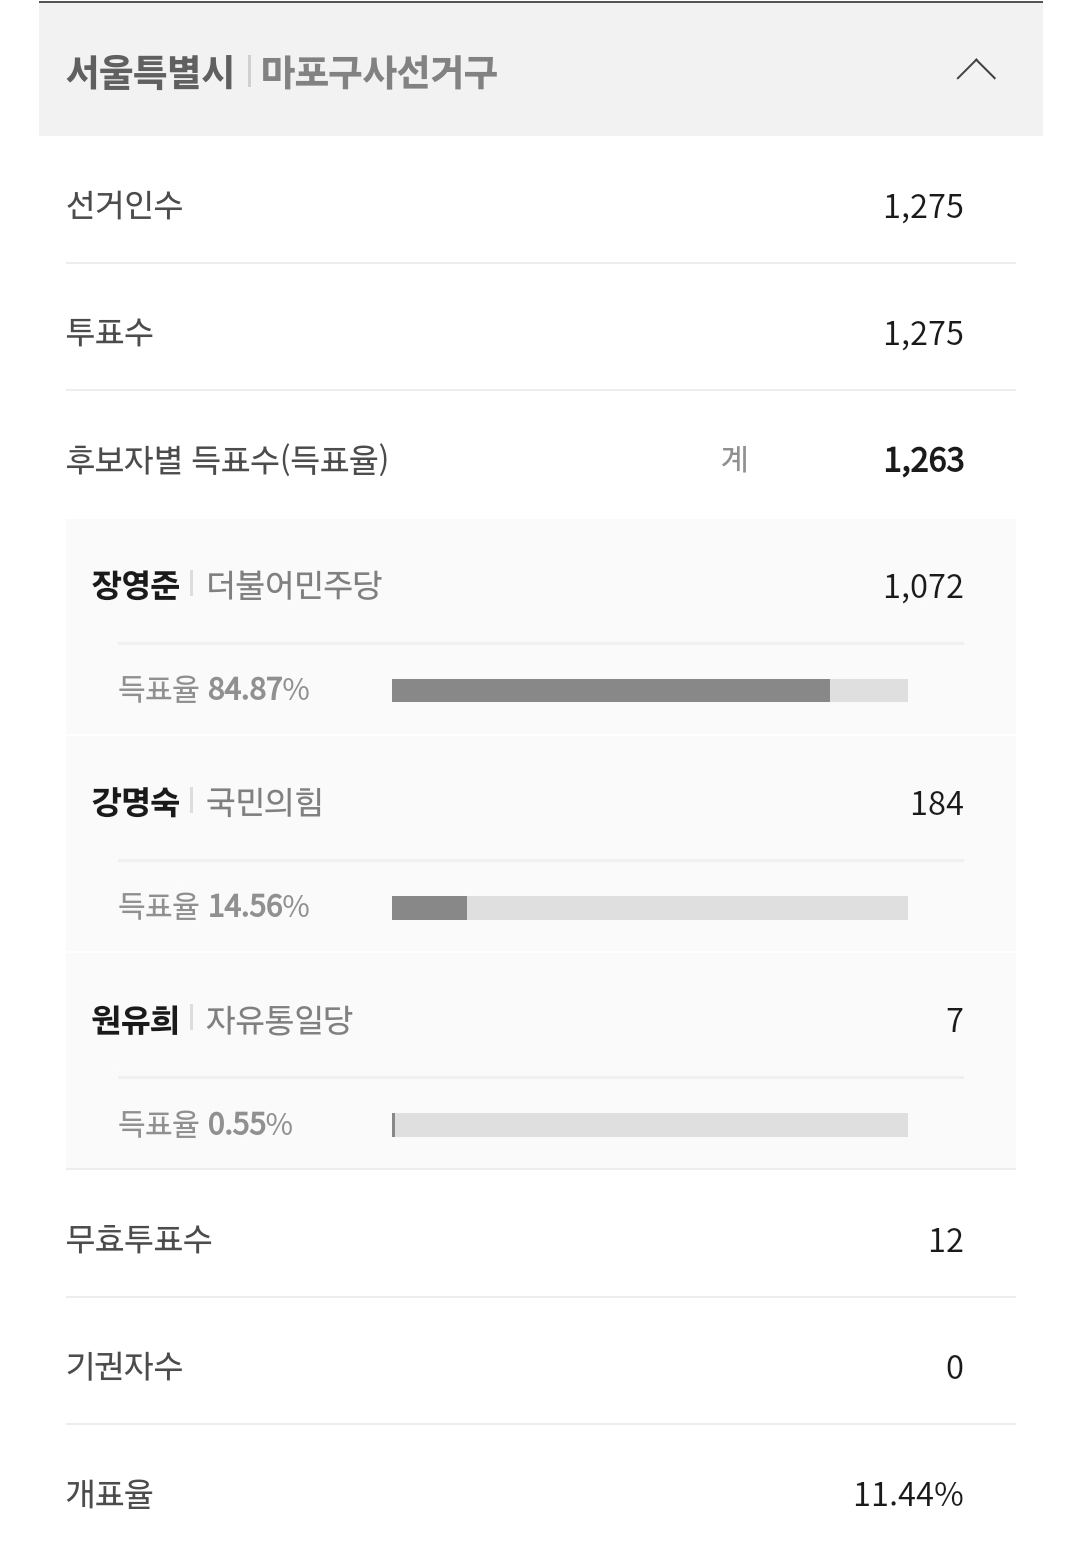Select the 계 total 1,263
Image resolution: width=1080 pixels, height=1547 pixels.
[x=924, y=460]
